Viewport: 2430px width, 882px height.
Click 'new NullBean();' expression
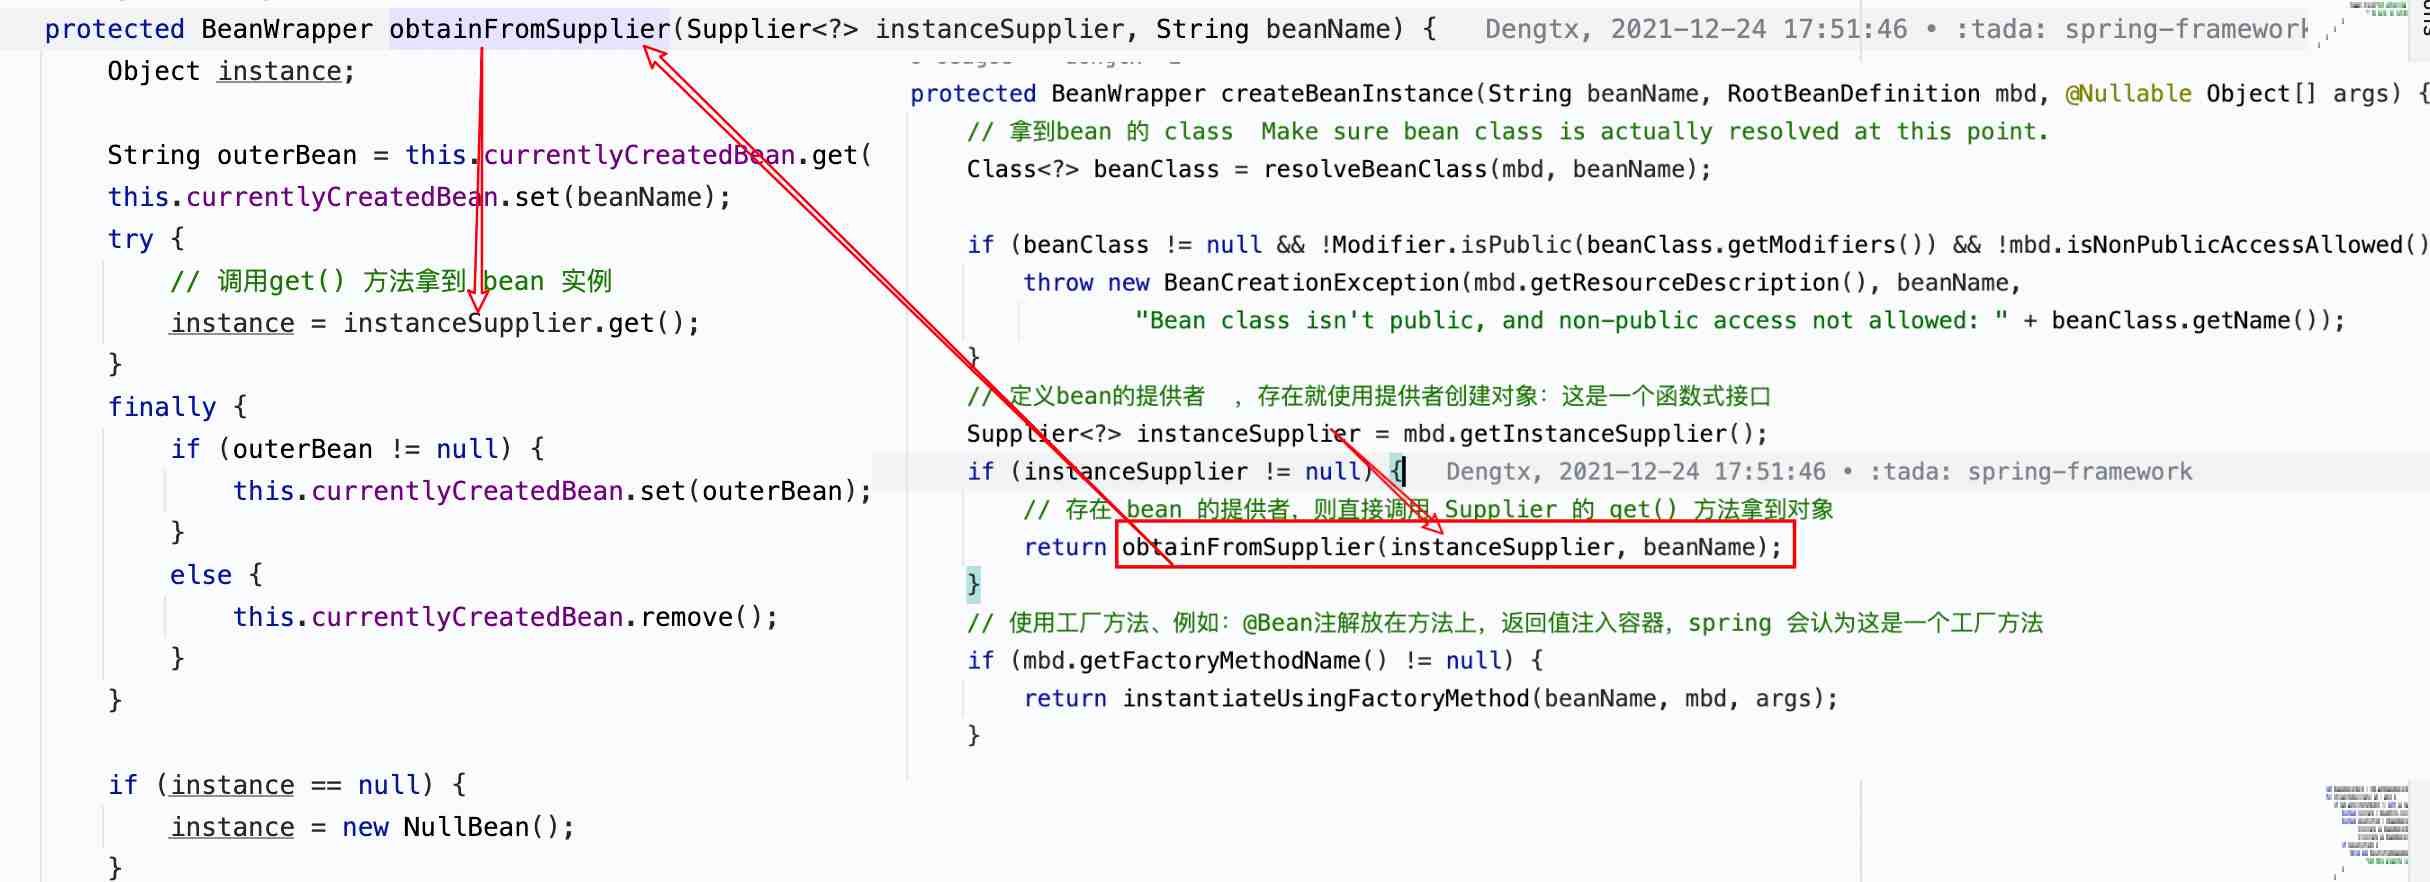pyautogui.click(x=459, y=827)
